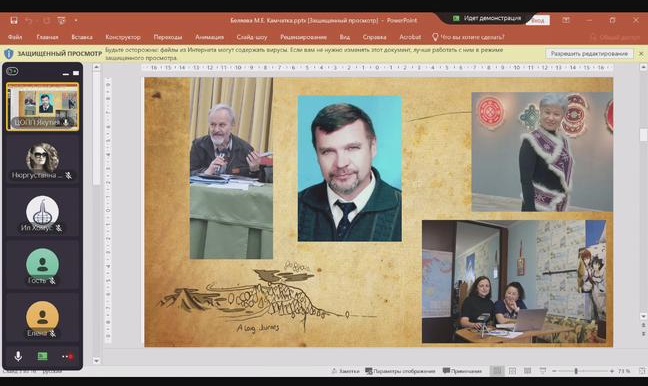This screenshot has width=648, height=386.
Task: Open the Анимация ribbon tab
Action: (x=210, y=37)
